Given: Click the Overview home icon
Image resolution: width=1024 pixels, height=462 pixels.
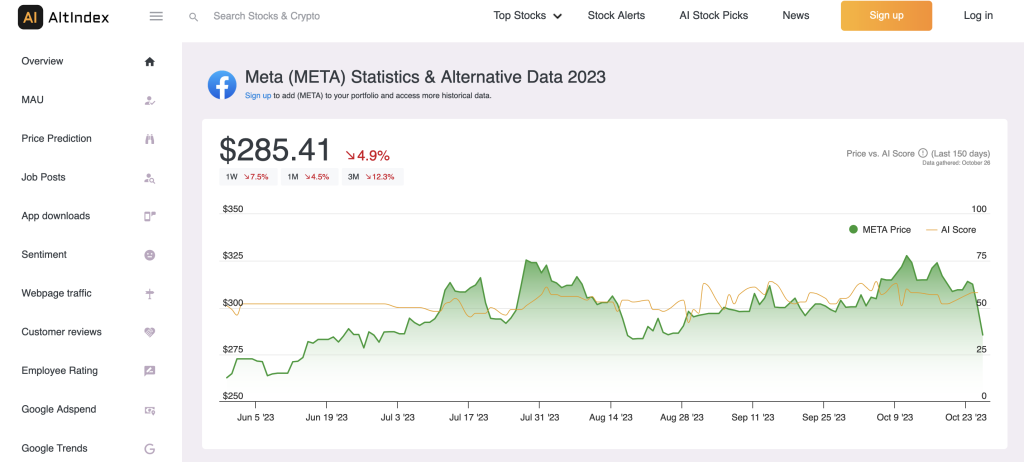Looking at the screenshot, I should click(x=150, y=61).
